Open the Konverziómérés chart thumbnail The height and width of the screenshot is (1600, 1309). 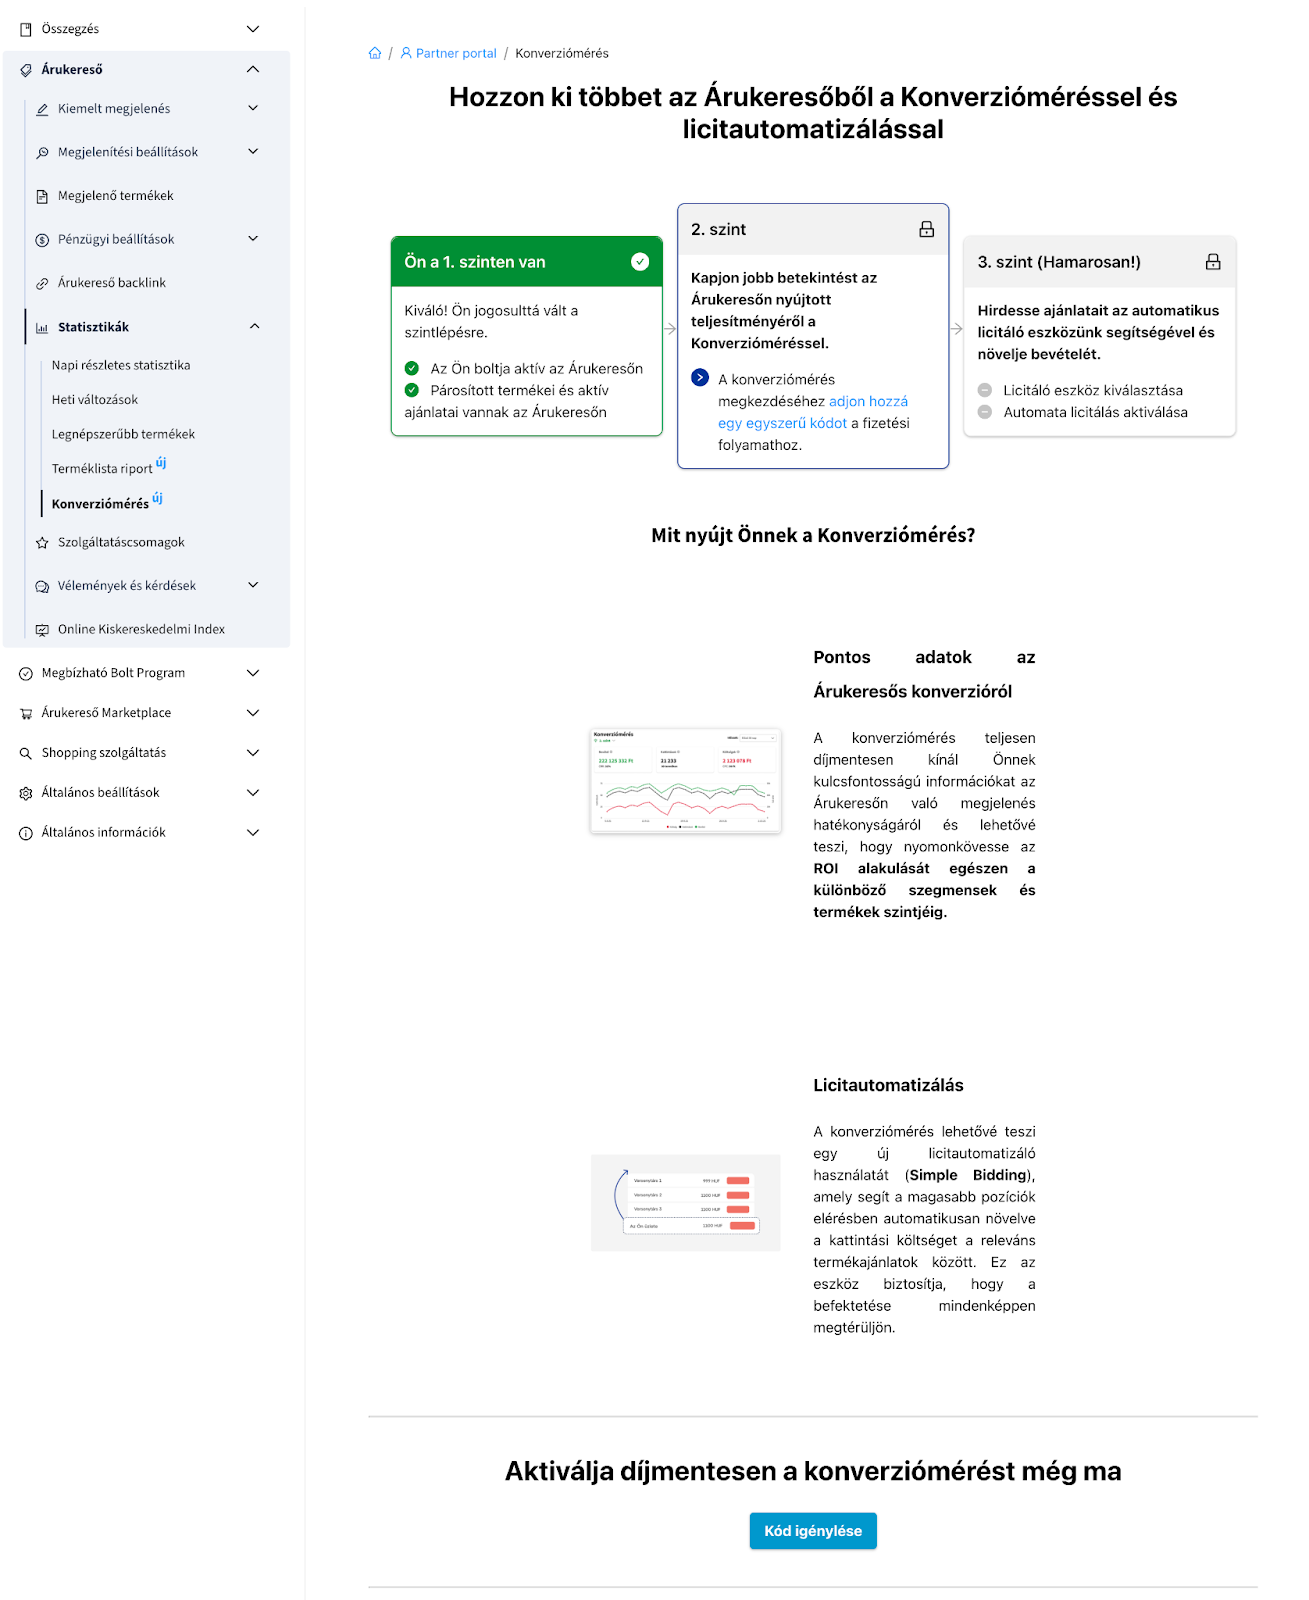pyautogui.click(x=686, y=781)
